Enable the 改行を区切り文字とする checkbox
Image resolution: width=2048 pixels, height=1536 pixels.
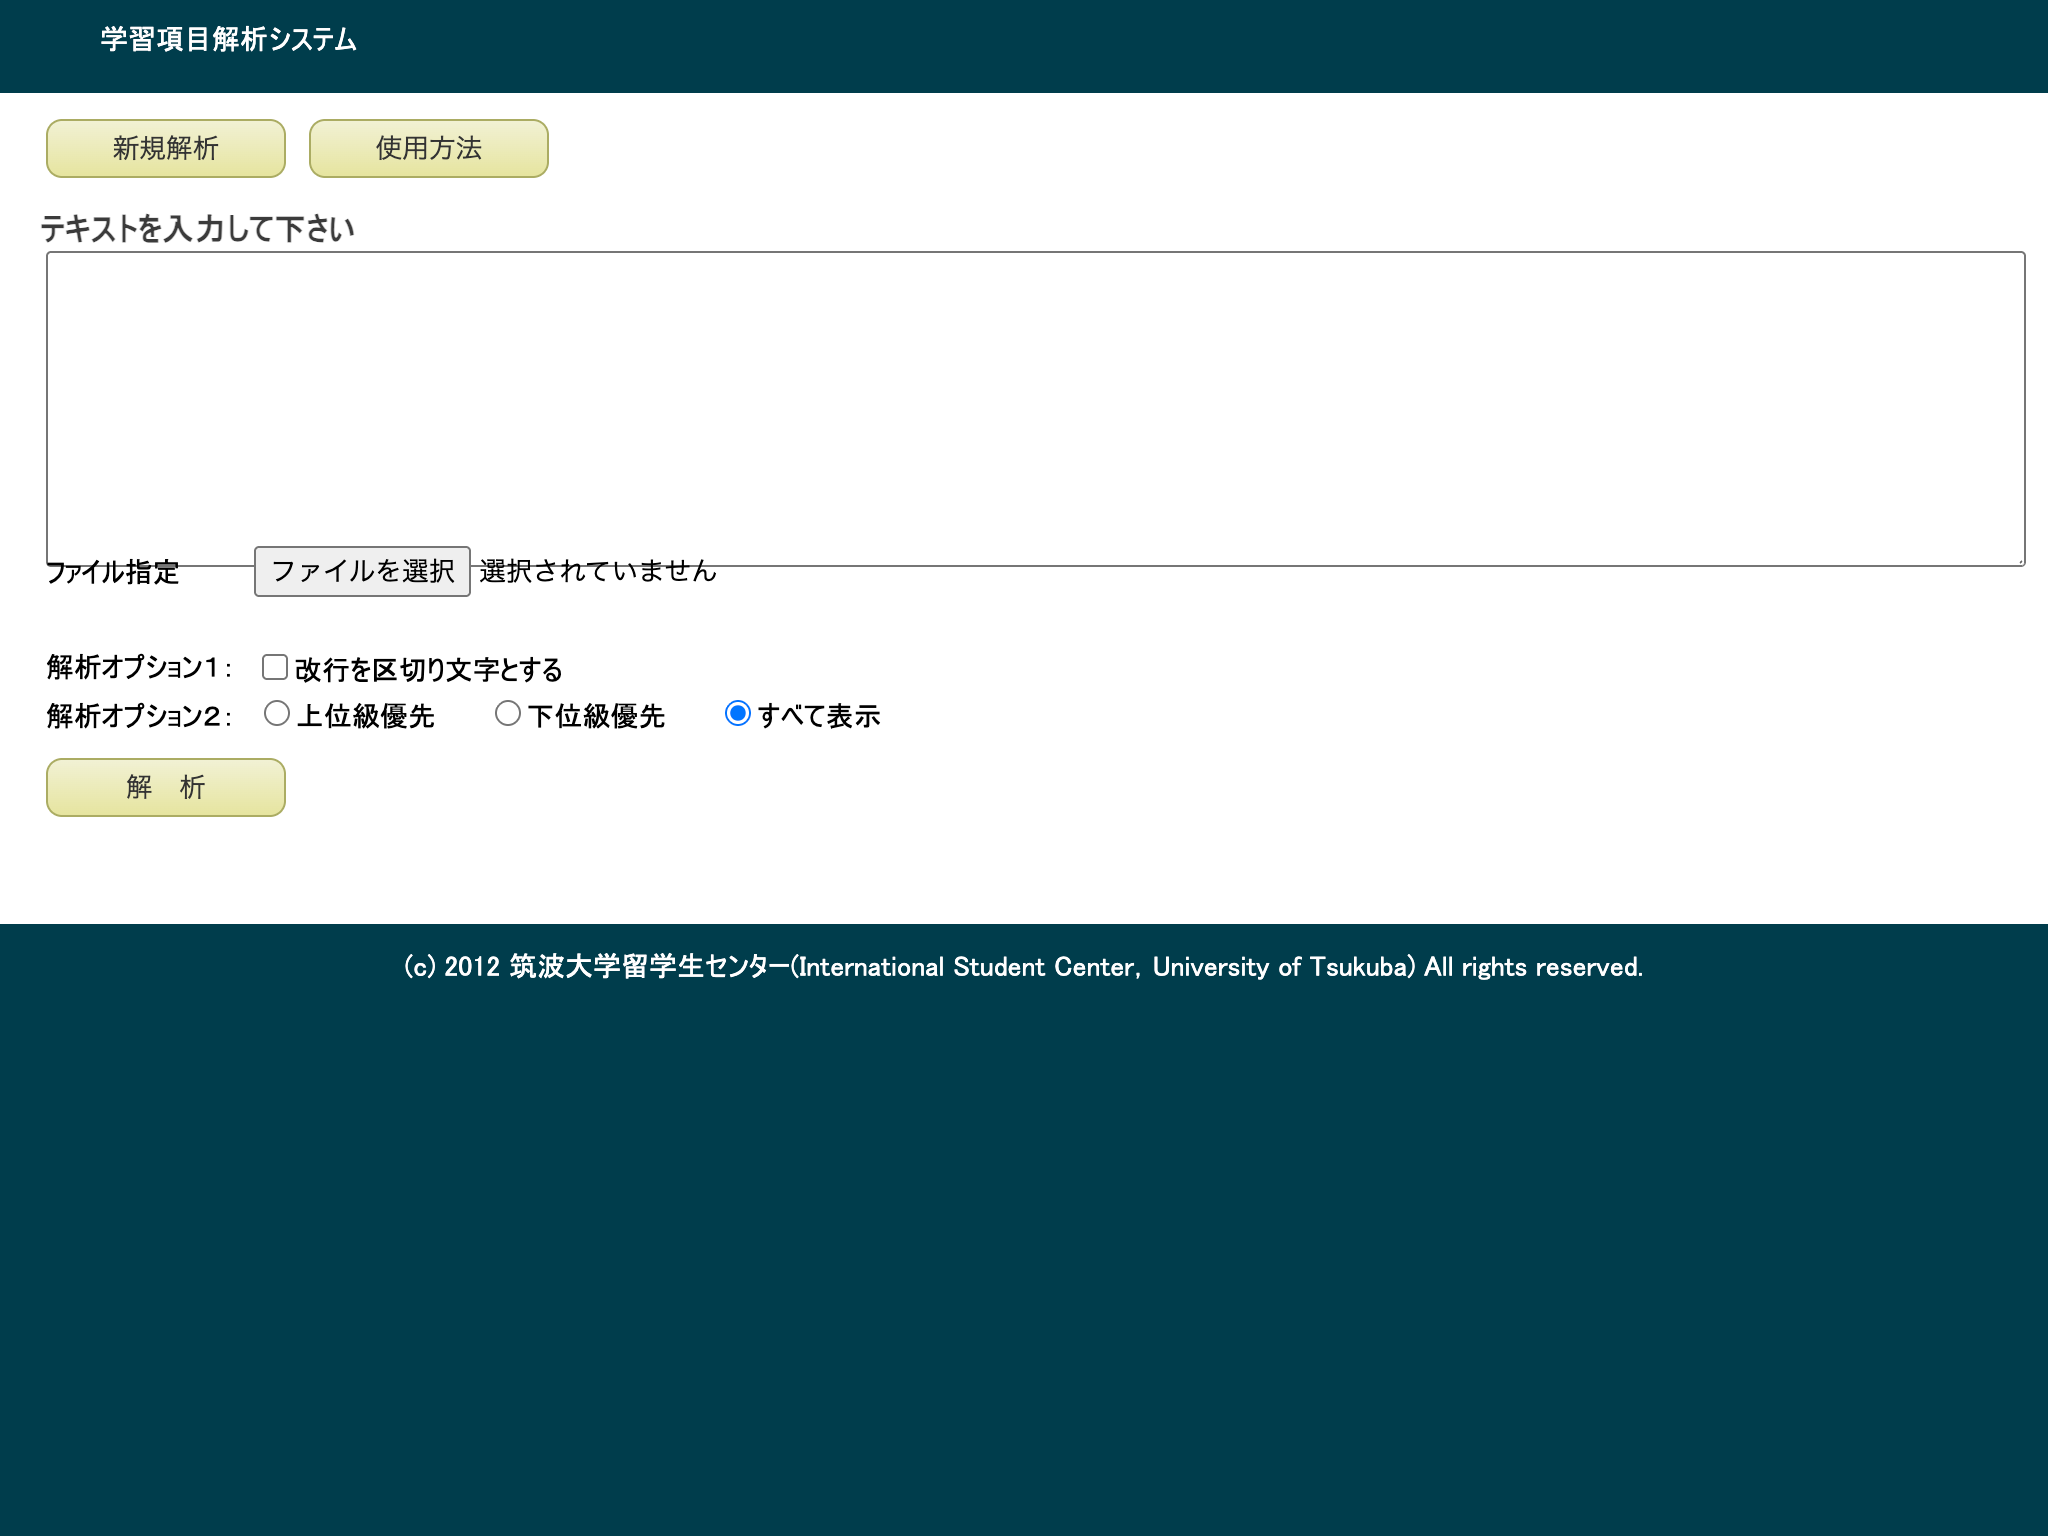pyautogui.click(x=275, y=667)
